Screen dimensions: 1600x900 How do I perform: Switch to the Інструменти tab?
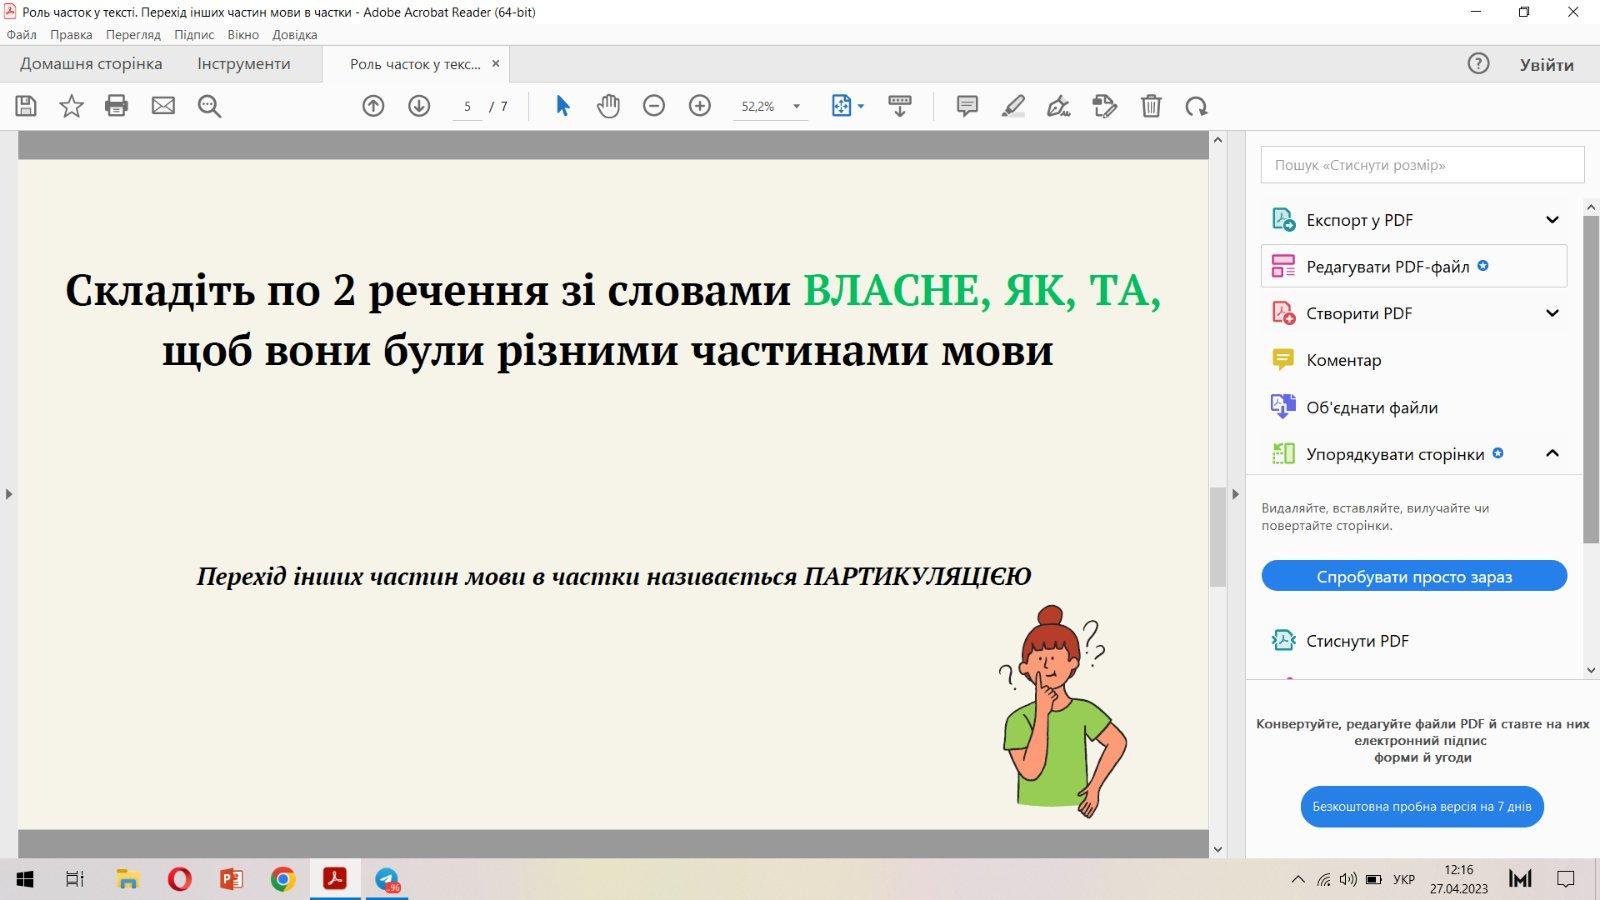pyautogui.click(x=243, y=64)
